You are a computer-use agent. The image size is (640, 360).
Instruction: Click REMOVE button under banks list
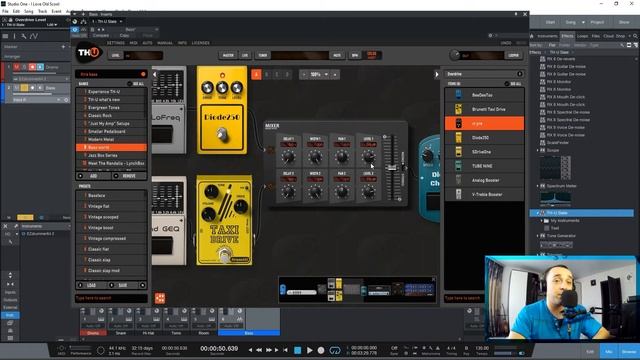click(x=129, y=176)
